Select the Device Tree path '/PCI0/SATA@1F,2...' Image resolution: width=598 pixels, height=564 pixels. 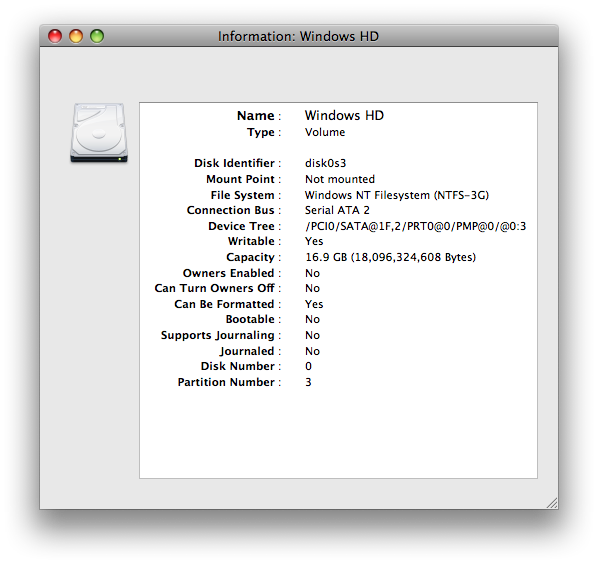(415, 226)
